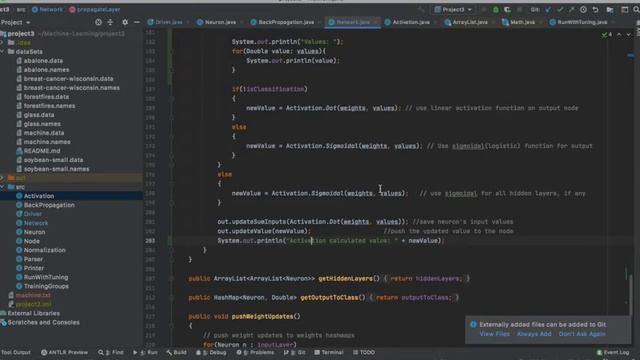640x360 pixels.
Task: Click propagateLayer breadcrumb in navigation bar
Action: point(94,9)
